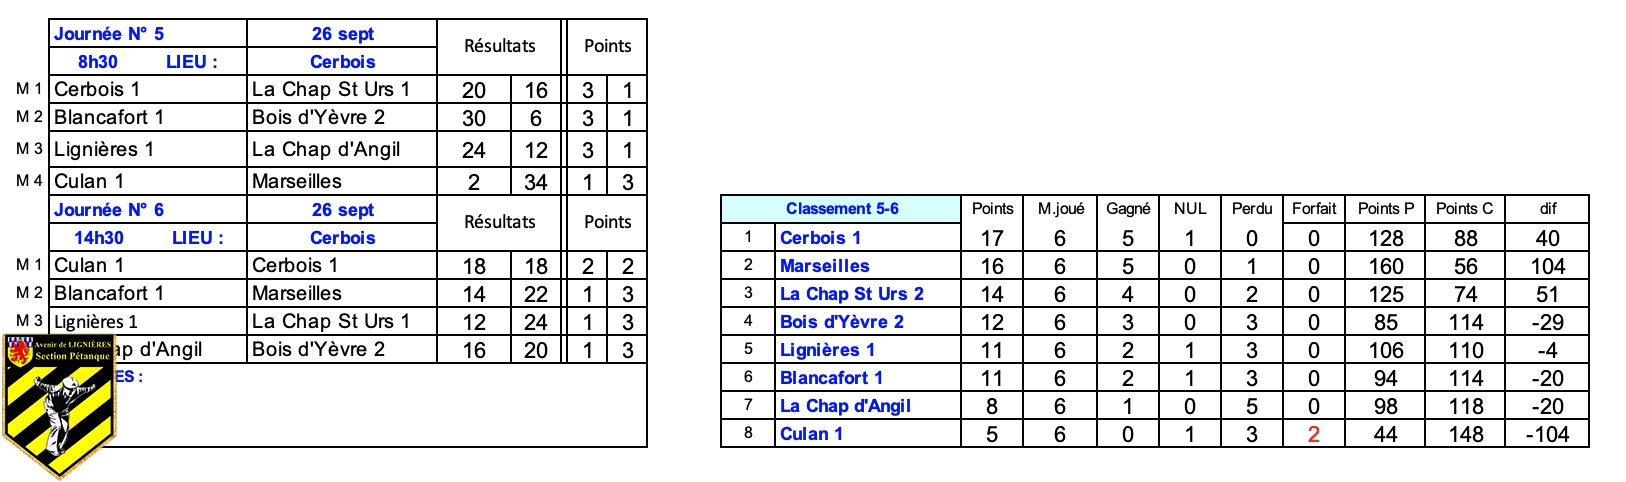Select the '14h30 LIEU :' cell
Screen dimensions: 1626x482
(147, 238)
